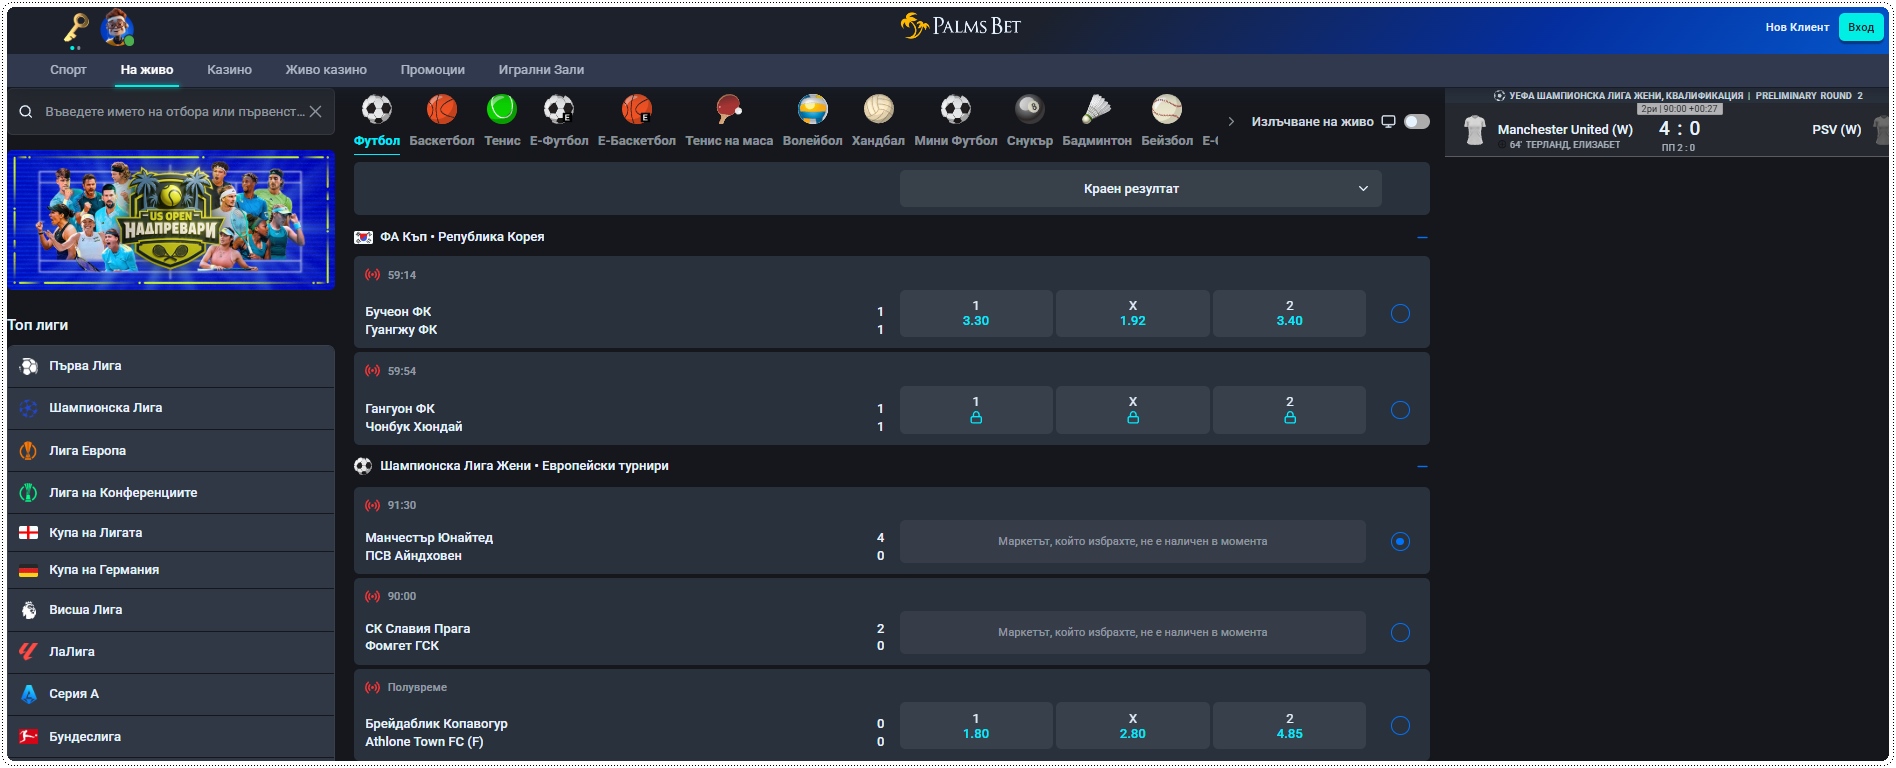The image size is (1896, 768).
Task: Select the Е-Футбол sport icon
Action: (x=559, y=109)
